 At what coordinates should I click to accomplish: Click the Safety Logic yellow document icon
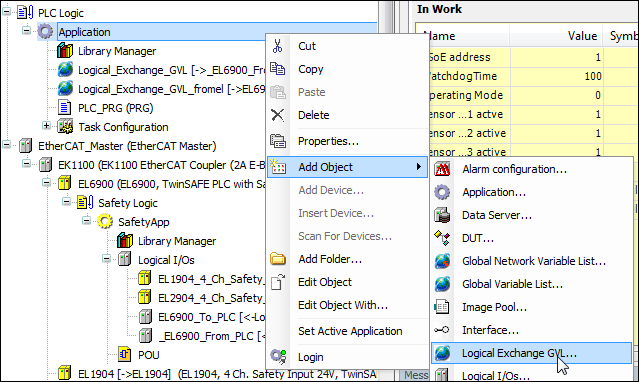[85, 202]
